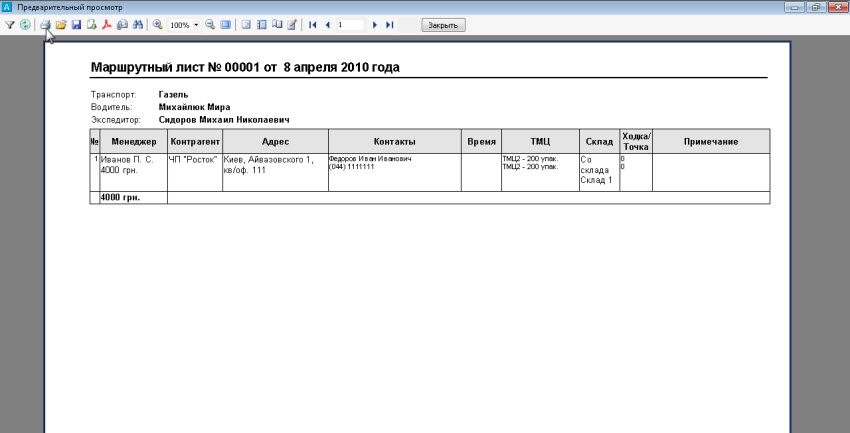Click the funnel filter icon

point(10,24)
